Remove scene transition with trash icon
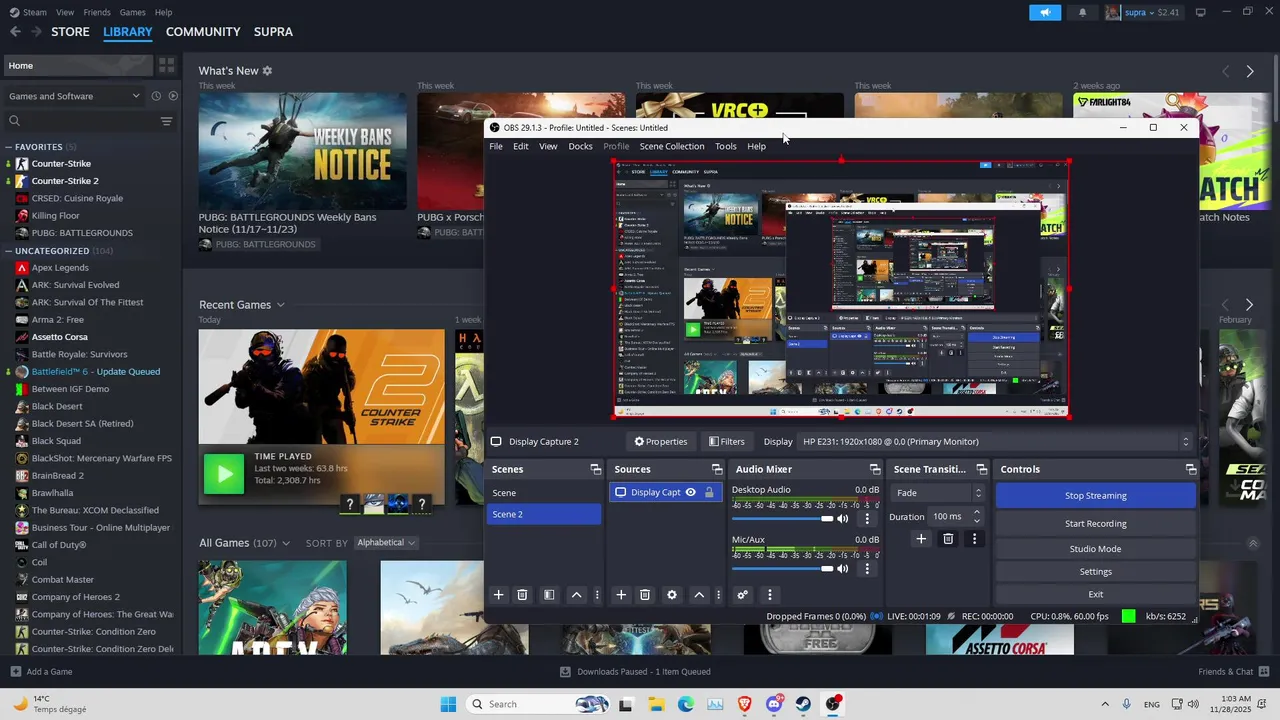Viewport: 1280px width, 720px height. click(948, 539)
